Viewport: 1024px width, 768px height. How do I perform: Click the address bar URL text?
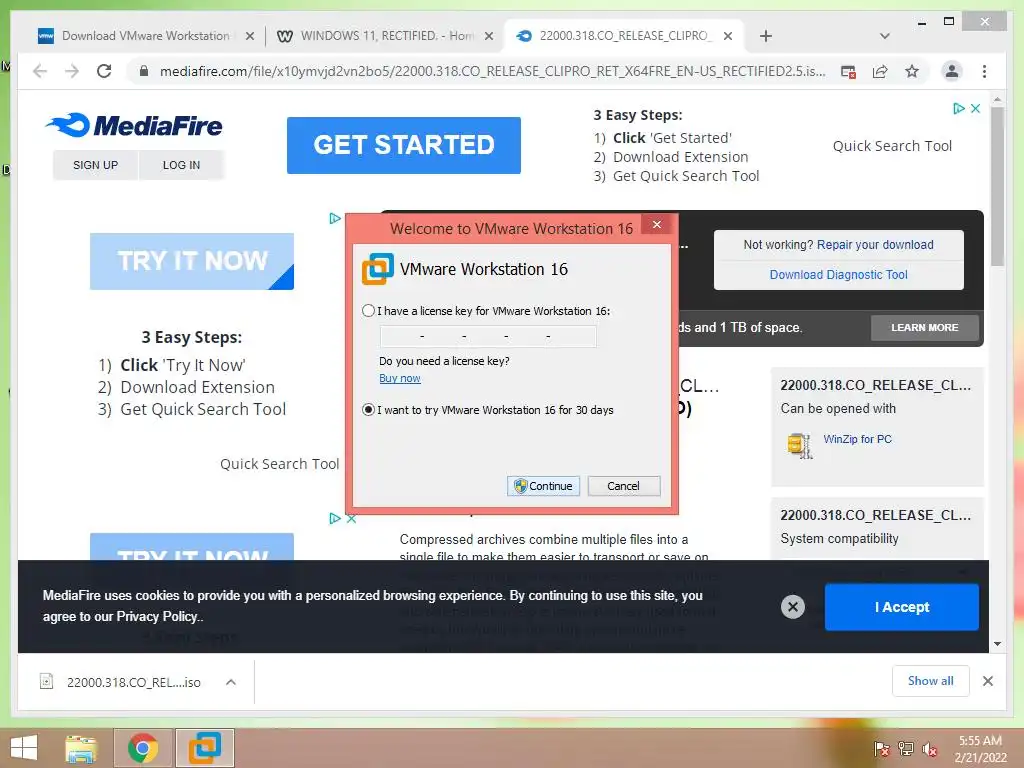(x=492, y=71)
